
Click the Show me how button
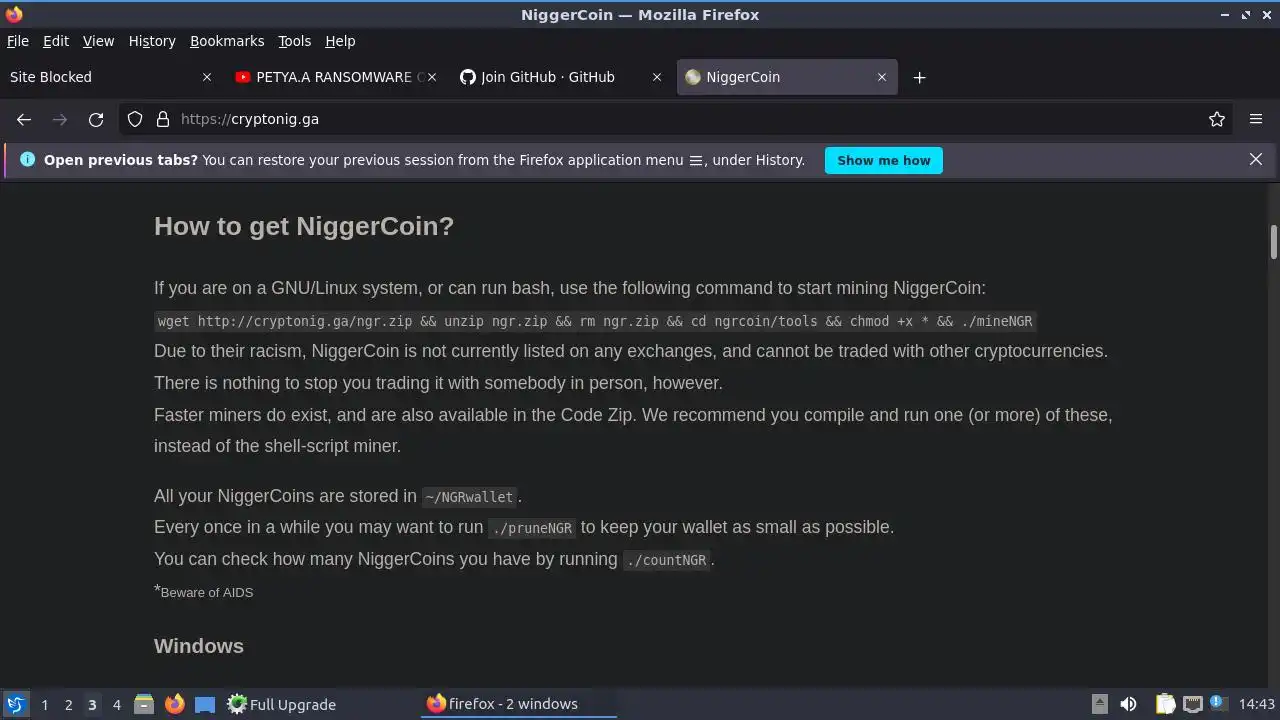point(884,160)
